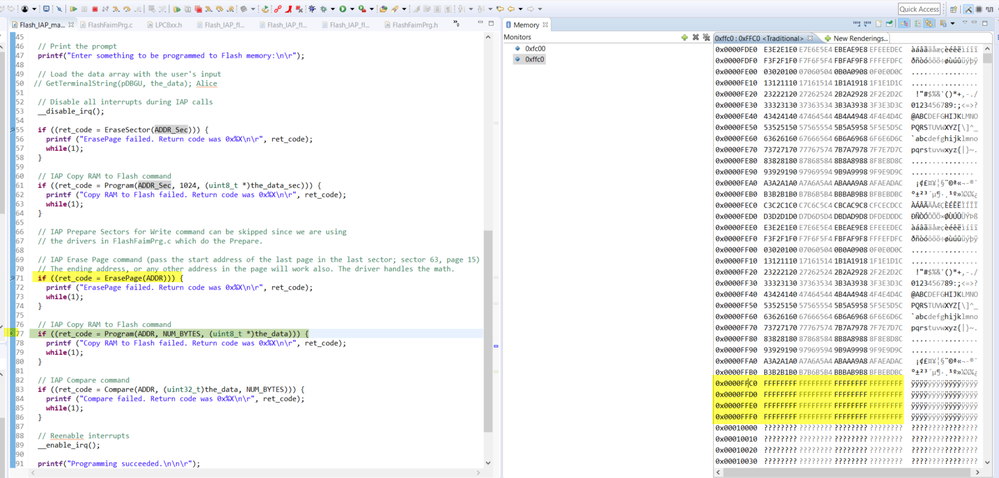Click the __enable_irq(); code line
Image resolution: width=999 pixels, height=478 pixels.
[x=68, y=445]
